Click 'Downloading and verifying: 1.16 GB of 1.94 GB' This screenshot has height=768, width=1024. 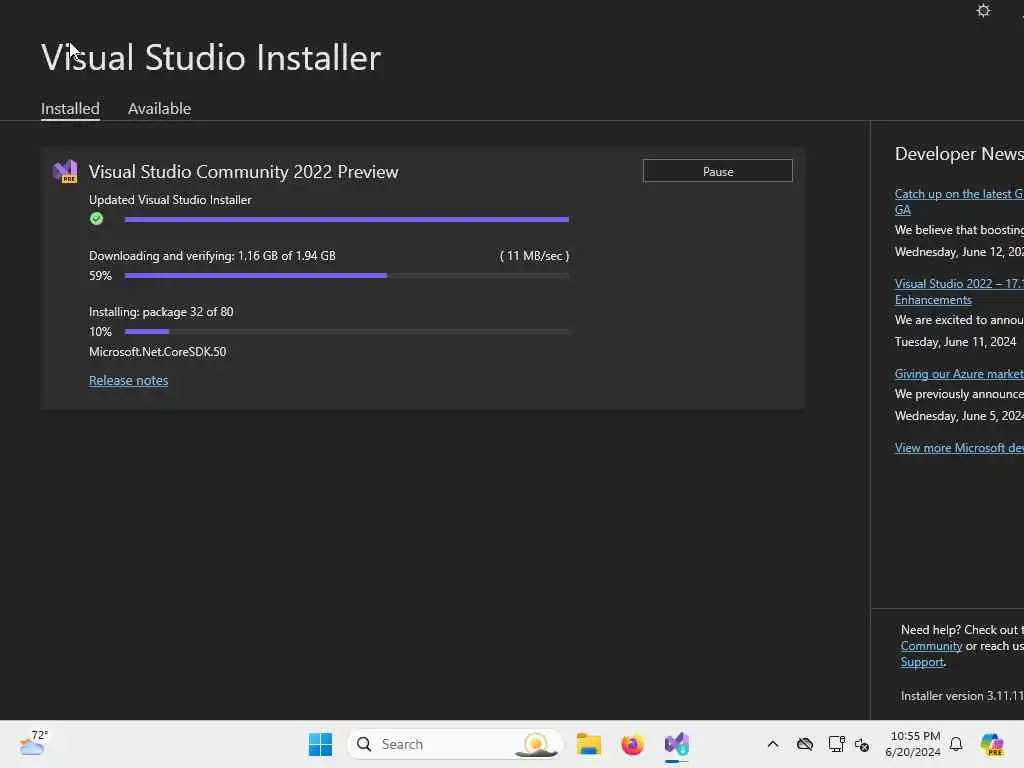[x=212, y=256]
